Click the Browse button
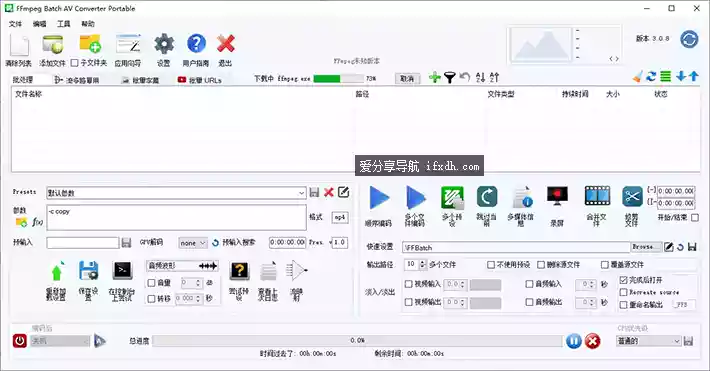 [x=646, y=247]
